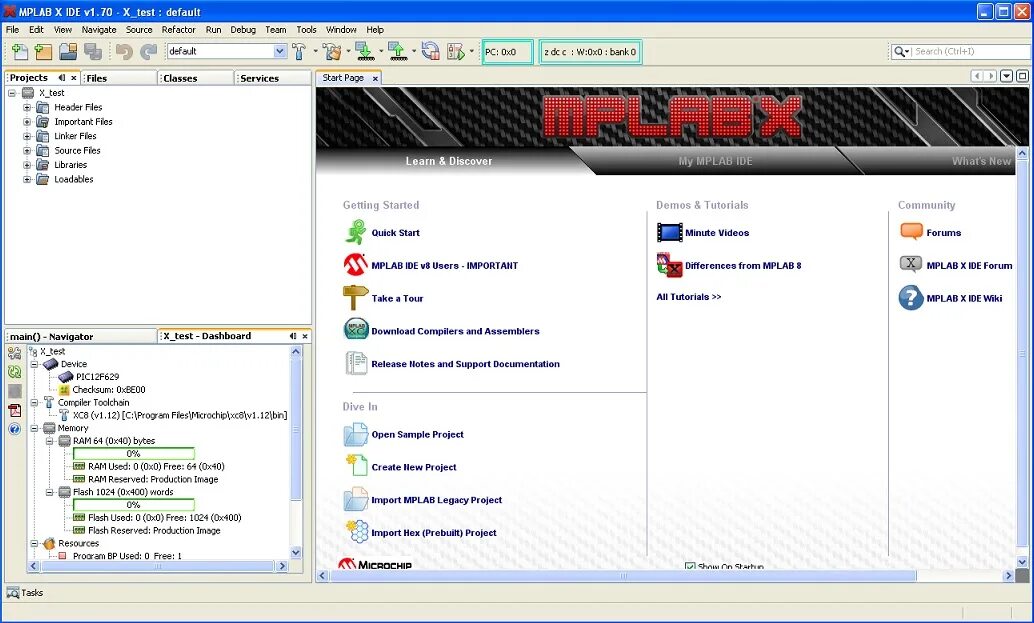Click the Undo arrow in the toolbar
1034x623 pixels.
click(124, 51)
